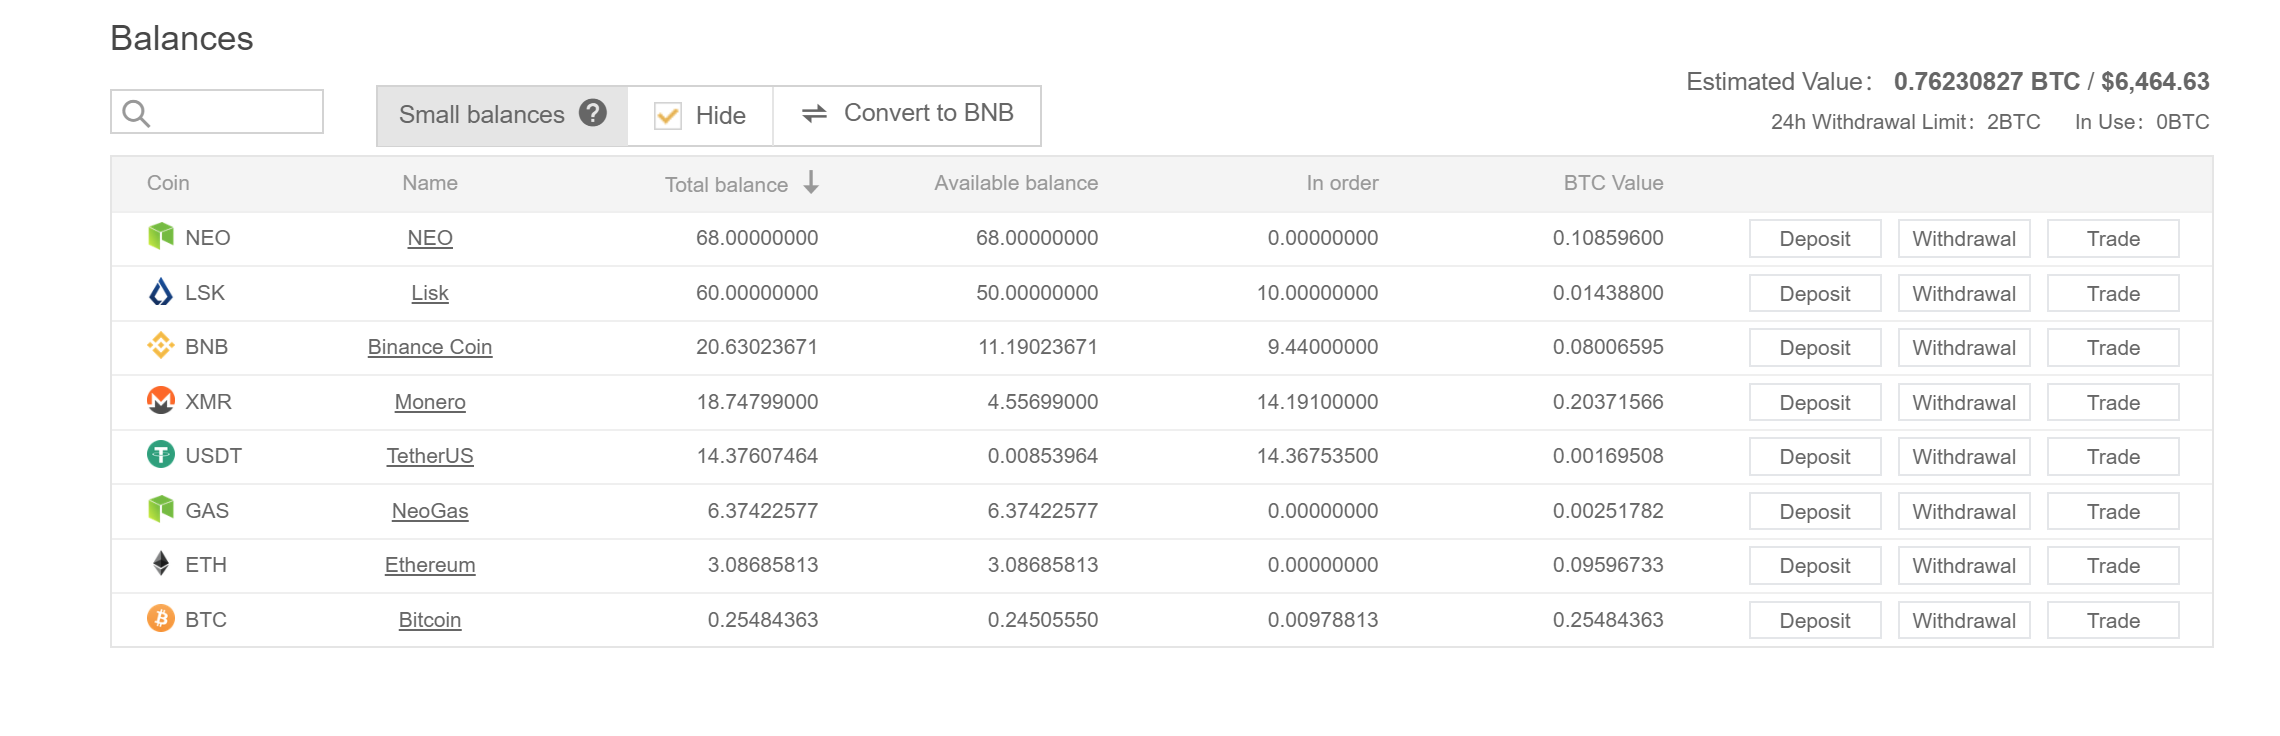
Task: Click Withdrawal in the USDT row
Action: (1964, 457)
